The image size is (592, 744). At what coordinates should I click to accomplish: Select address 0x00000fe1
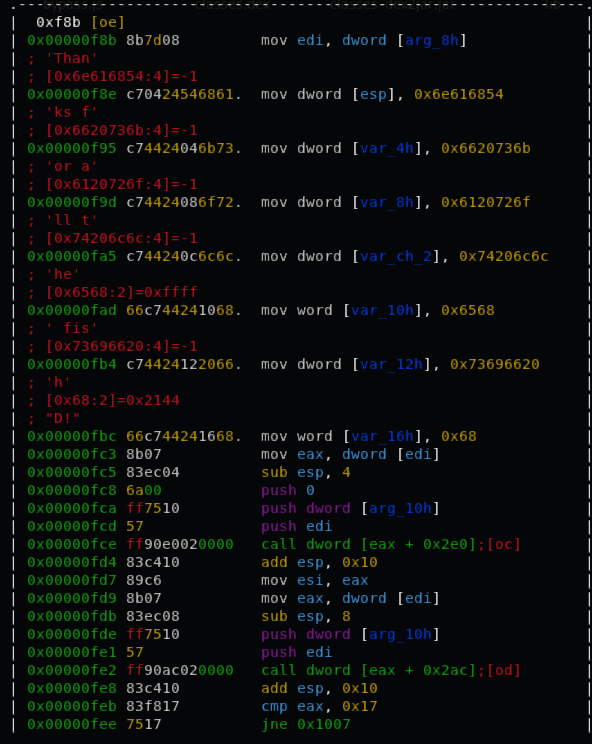coord(72,653)
